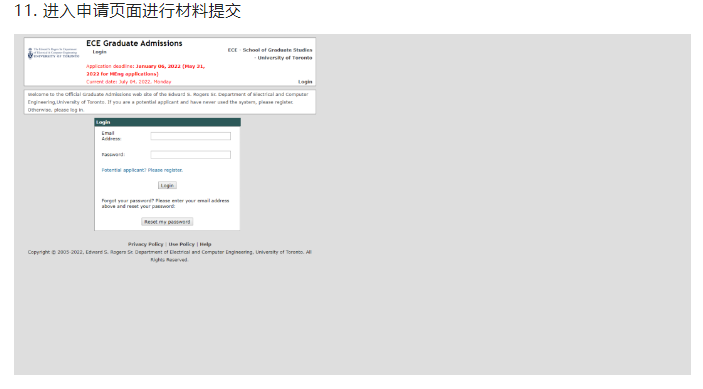Click Reset my password button
This screenshot has width=703, height=389.
(167, 222)
